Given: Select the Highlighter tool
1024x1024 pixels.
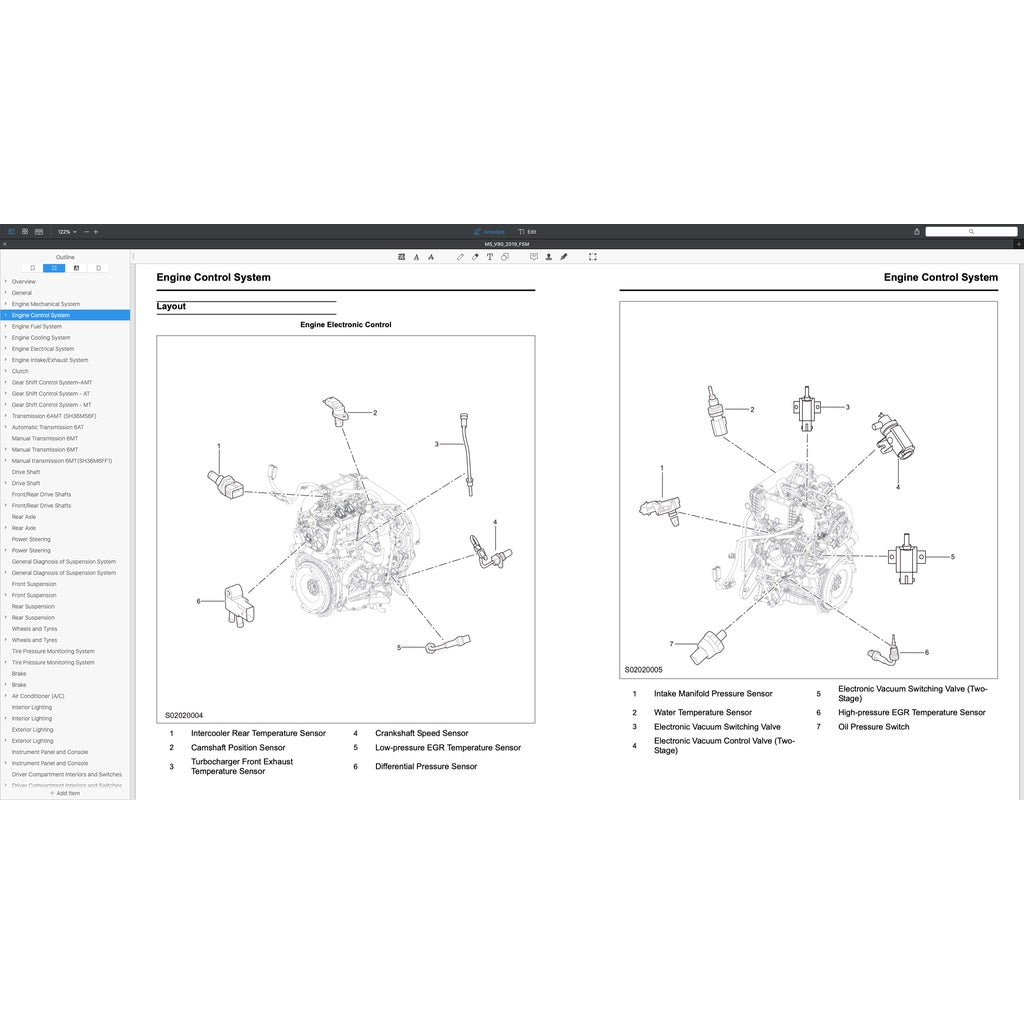Looking at the screenshot, I should pos(477,256).
